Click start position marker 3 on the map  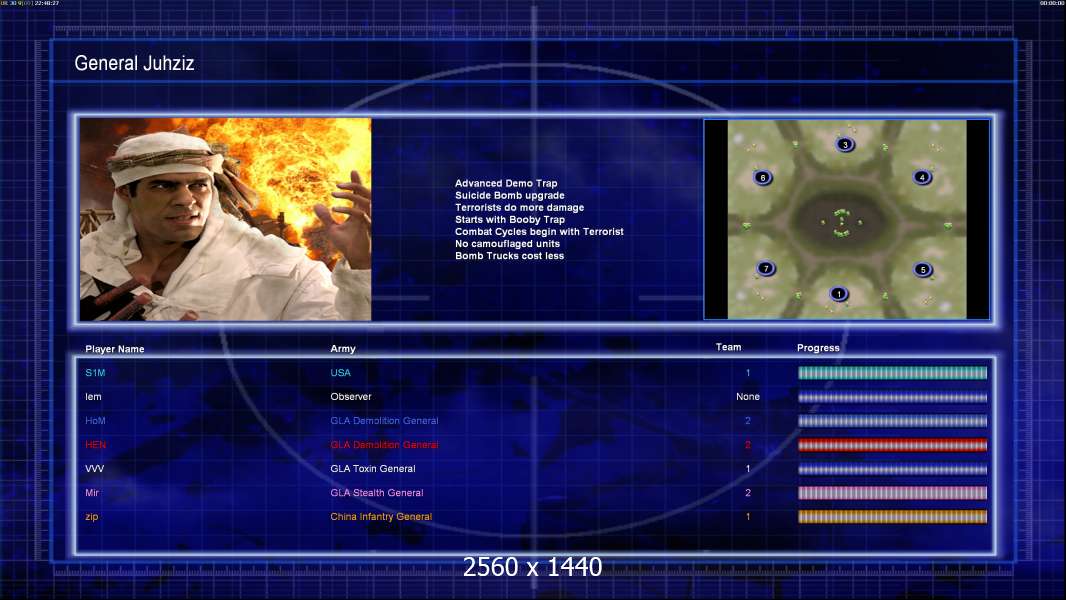pyautogui.click(x=845, y=144)
